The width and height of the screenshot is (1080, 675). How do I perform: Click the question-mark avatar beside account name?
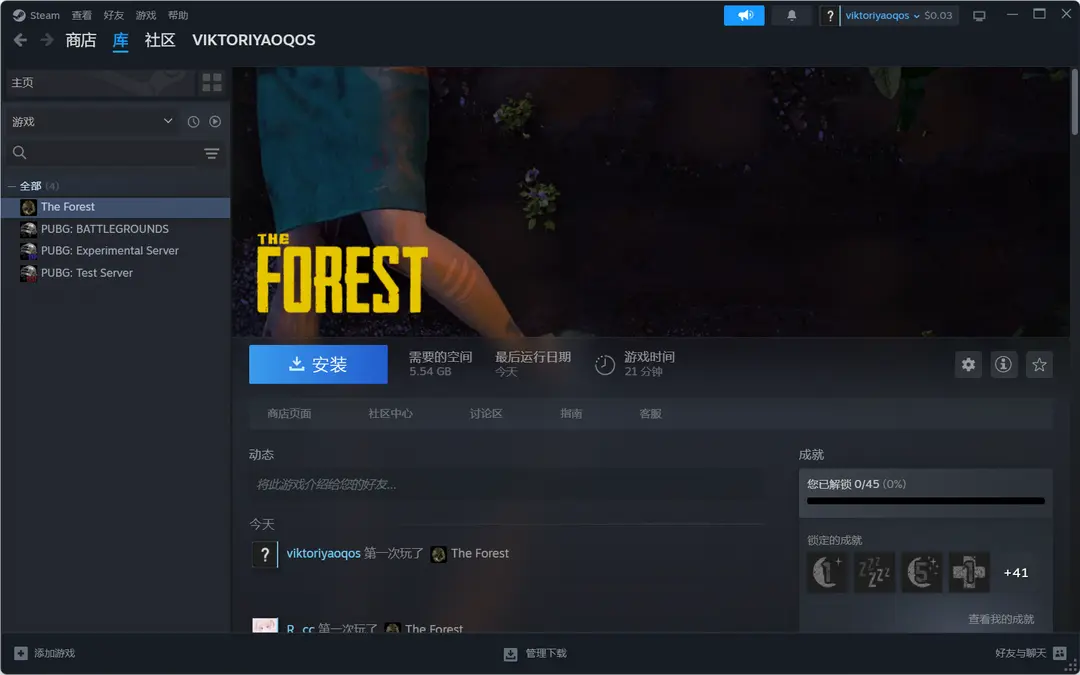[830, 16]
